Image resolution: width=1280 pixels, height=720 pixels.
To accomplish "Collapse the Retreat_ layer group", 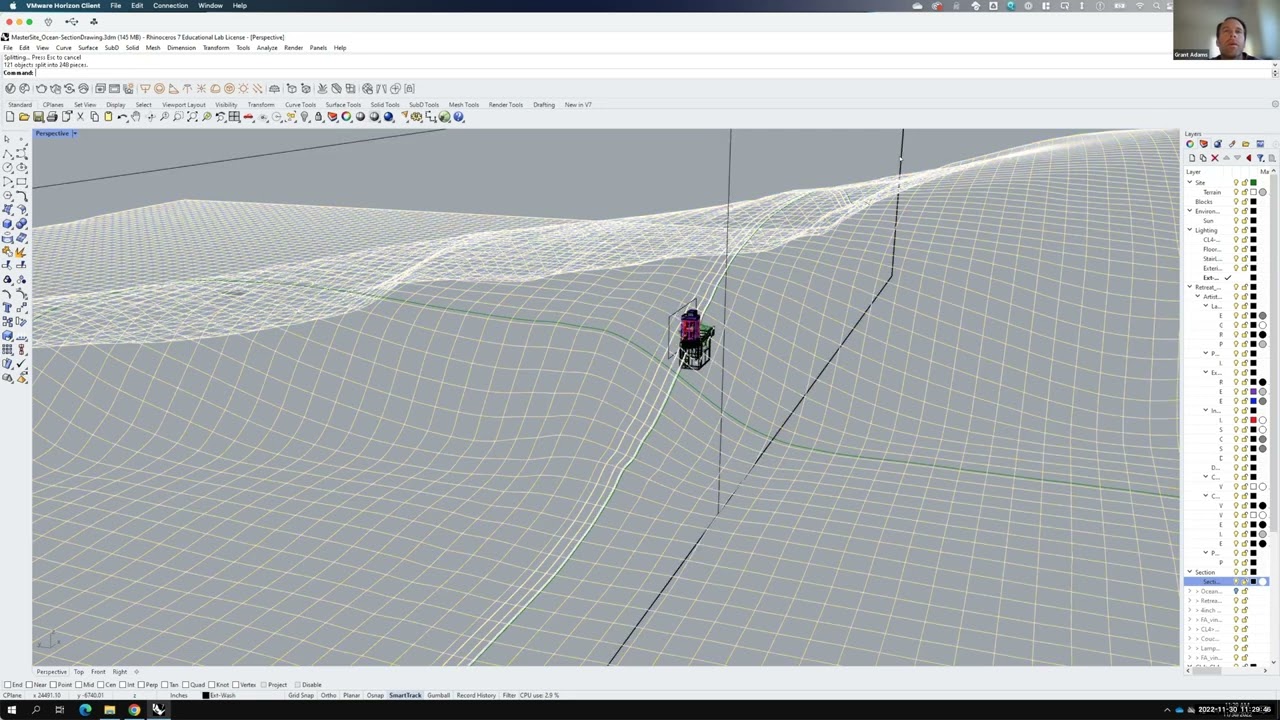I will [1190, 287].
